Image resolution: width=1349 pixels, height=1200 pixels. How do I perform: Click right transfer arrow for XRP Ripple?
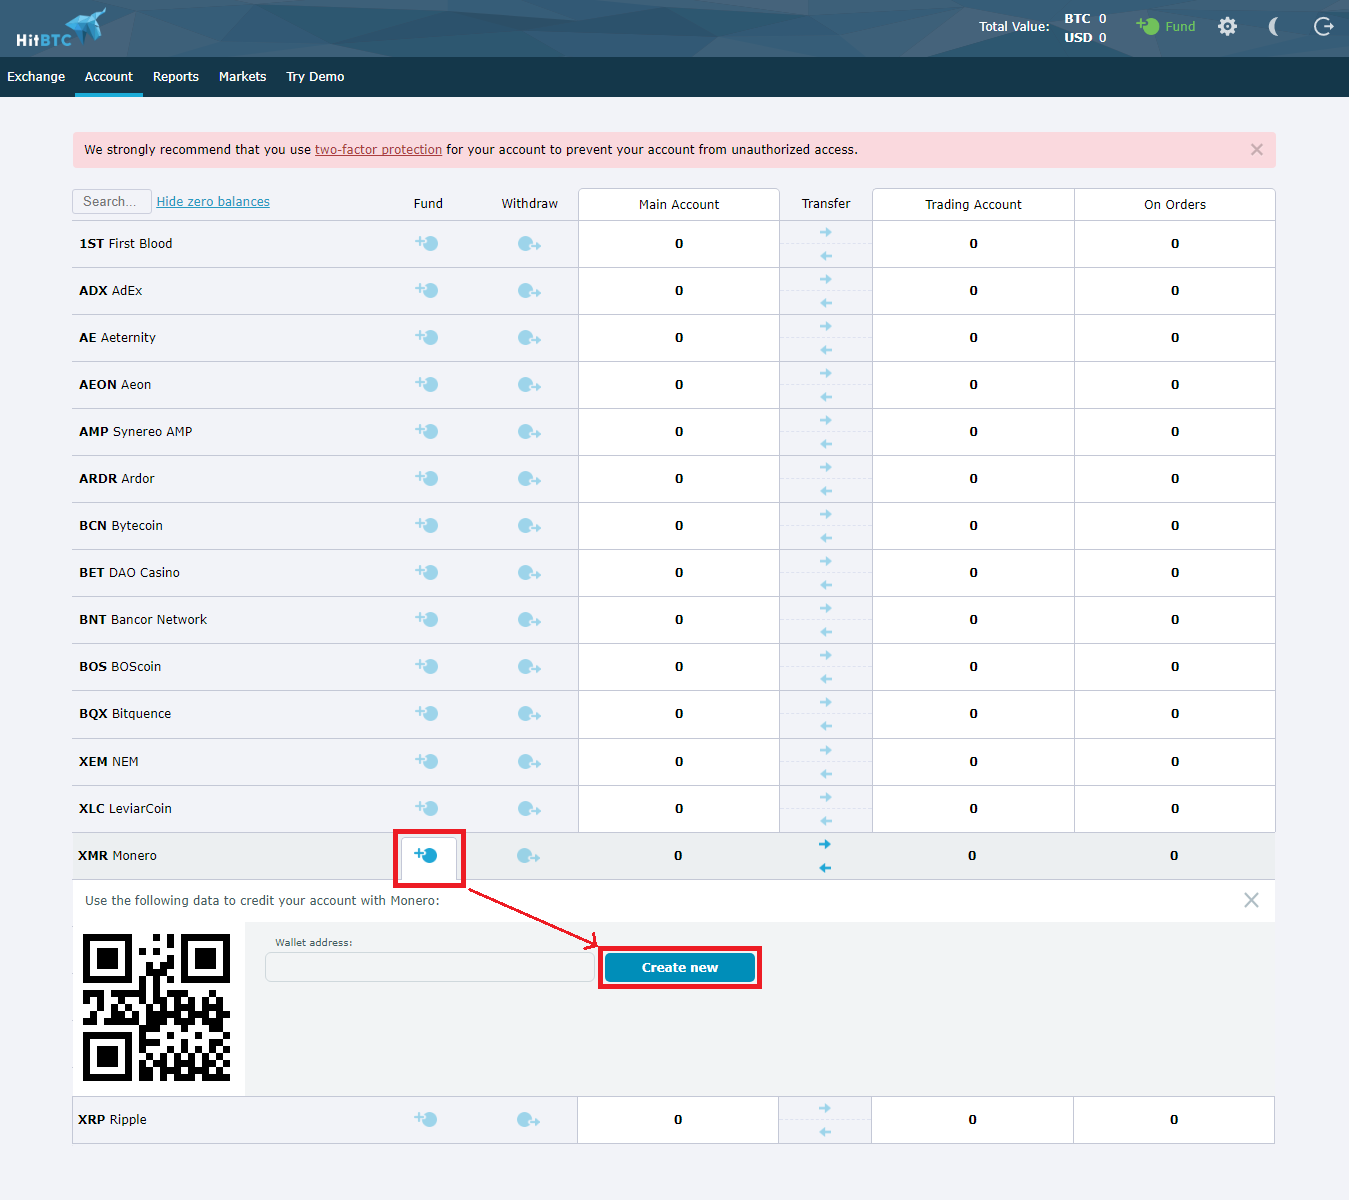click(825, 1108)
